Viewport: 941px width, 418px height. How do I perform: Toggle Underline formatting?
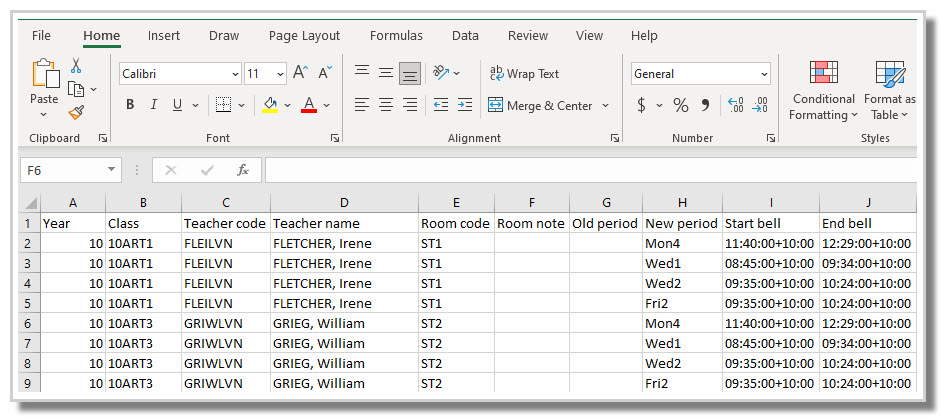pos(177,106)
